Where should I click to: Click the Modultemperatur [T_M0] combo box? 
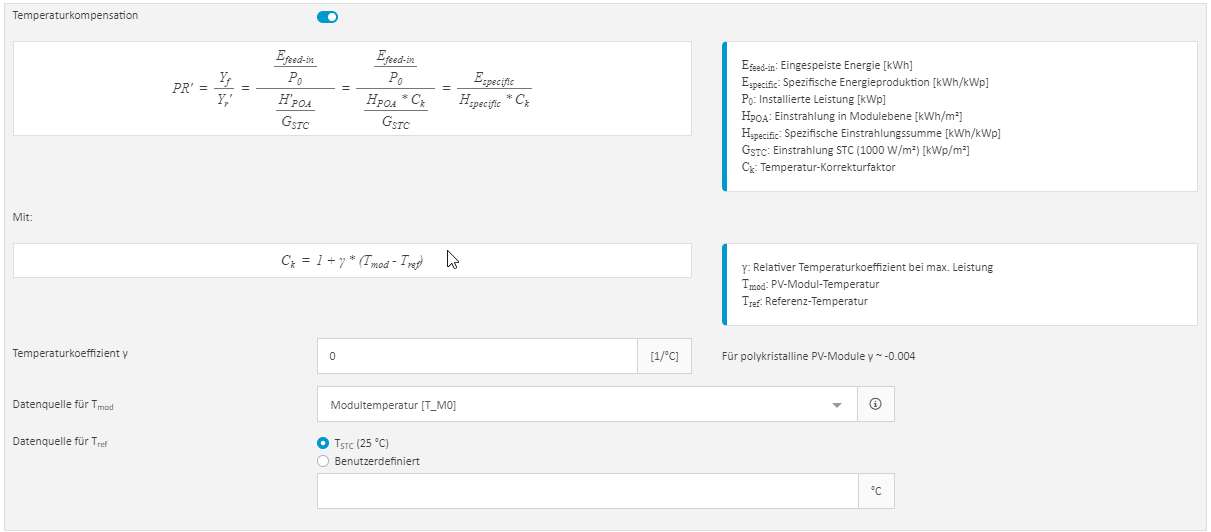(x=587, y=405)
